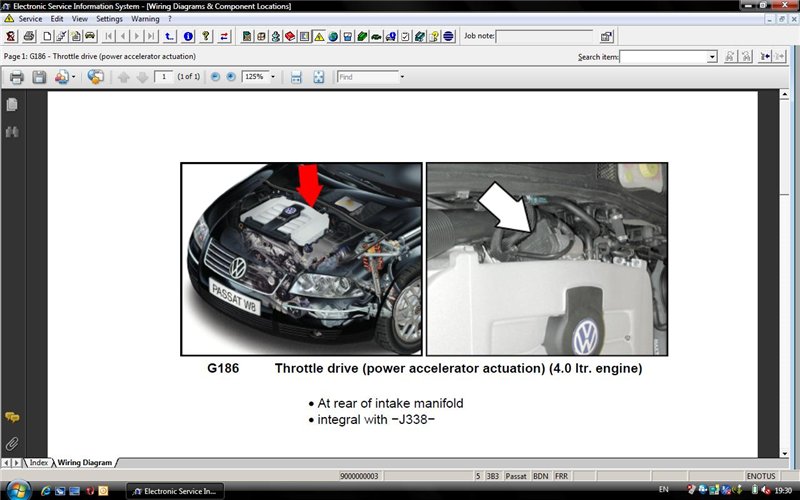800x500 pixels.
Task: Open the Search item combo box arrow
Action: click(x=712, y=57)
